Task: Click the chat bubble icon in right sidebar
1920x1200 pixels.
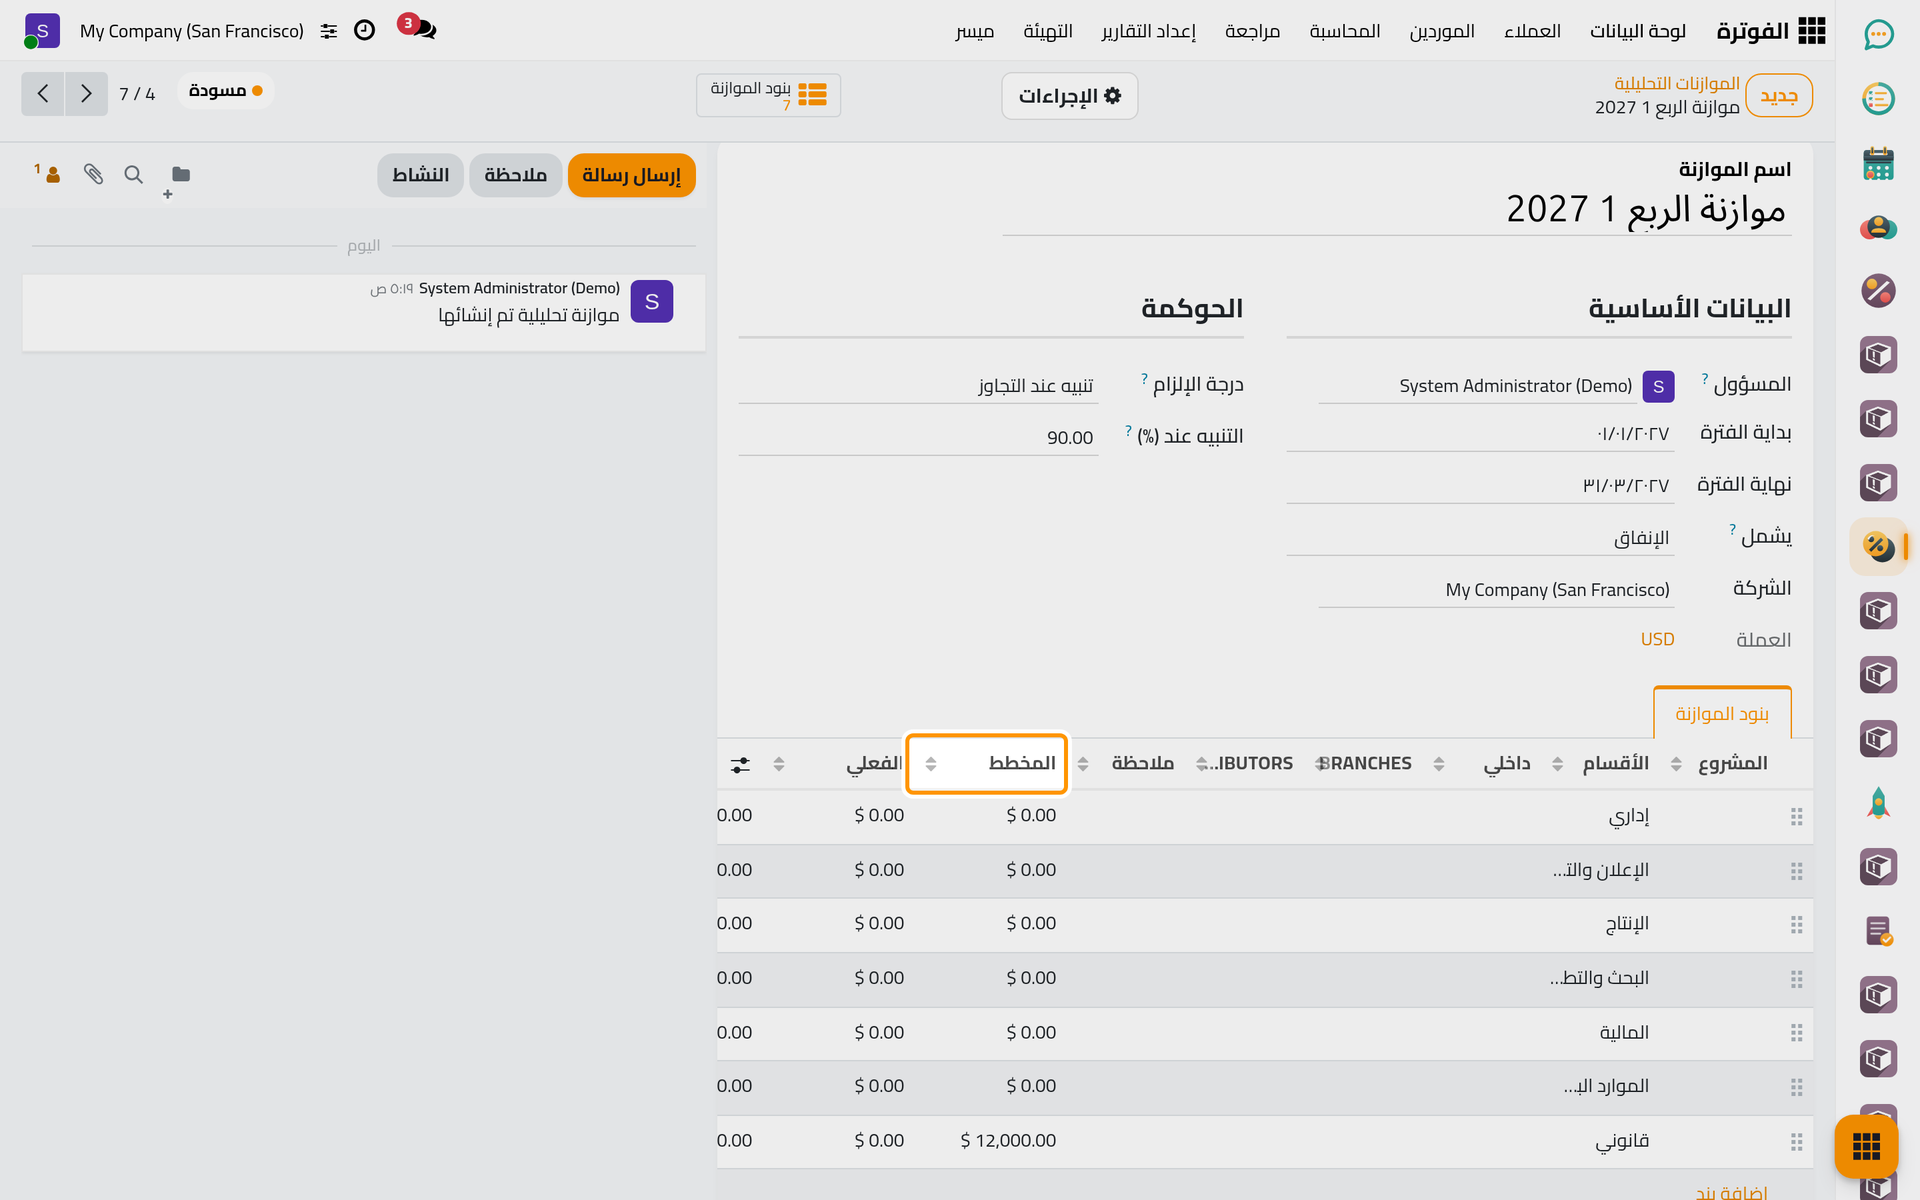Action: [1878, 35]
